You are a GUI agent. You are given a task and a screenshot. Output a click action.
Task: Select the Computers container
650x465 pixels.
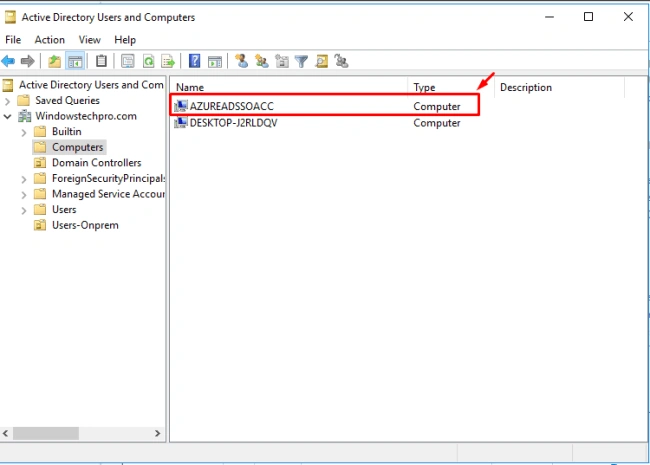click(78, 147)
